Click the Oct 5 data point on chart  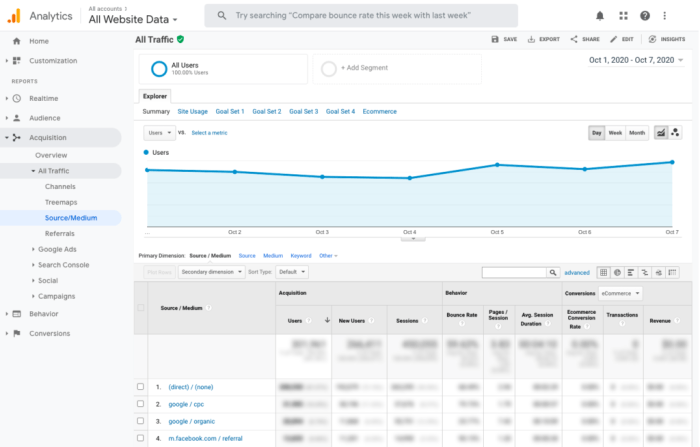pyautogui.click(x=497, y=165)
